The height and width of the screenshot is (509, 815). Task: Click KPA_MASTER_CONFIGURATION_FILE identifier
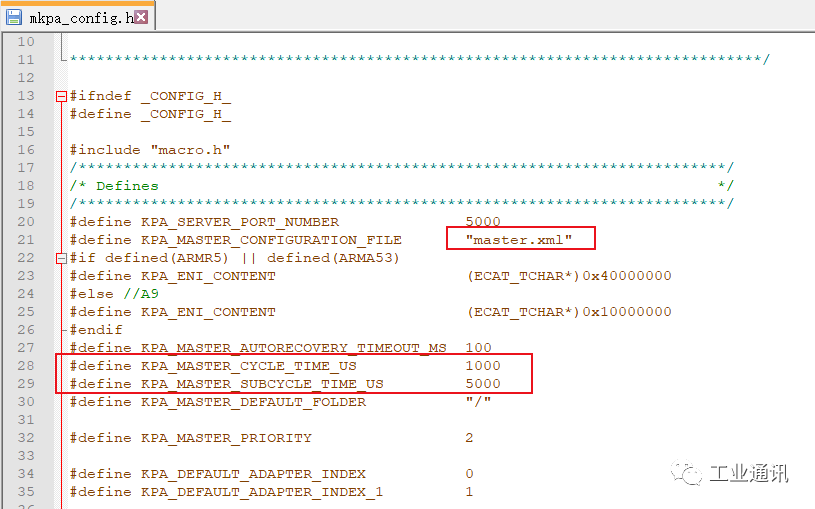pos(271,240)
